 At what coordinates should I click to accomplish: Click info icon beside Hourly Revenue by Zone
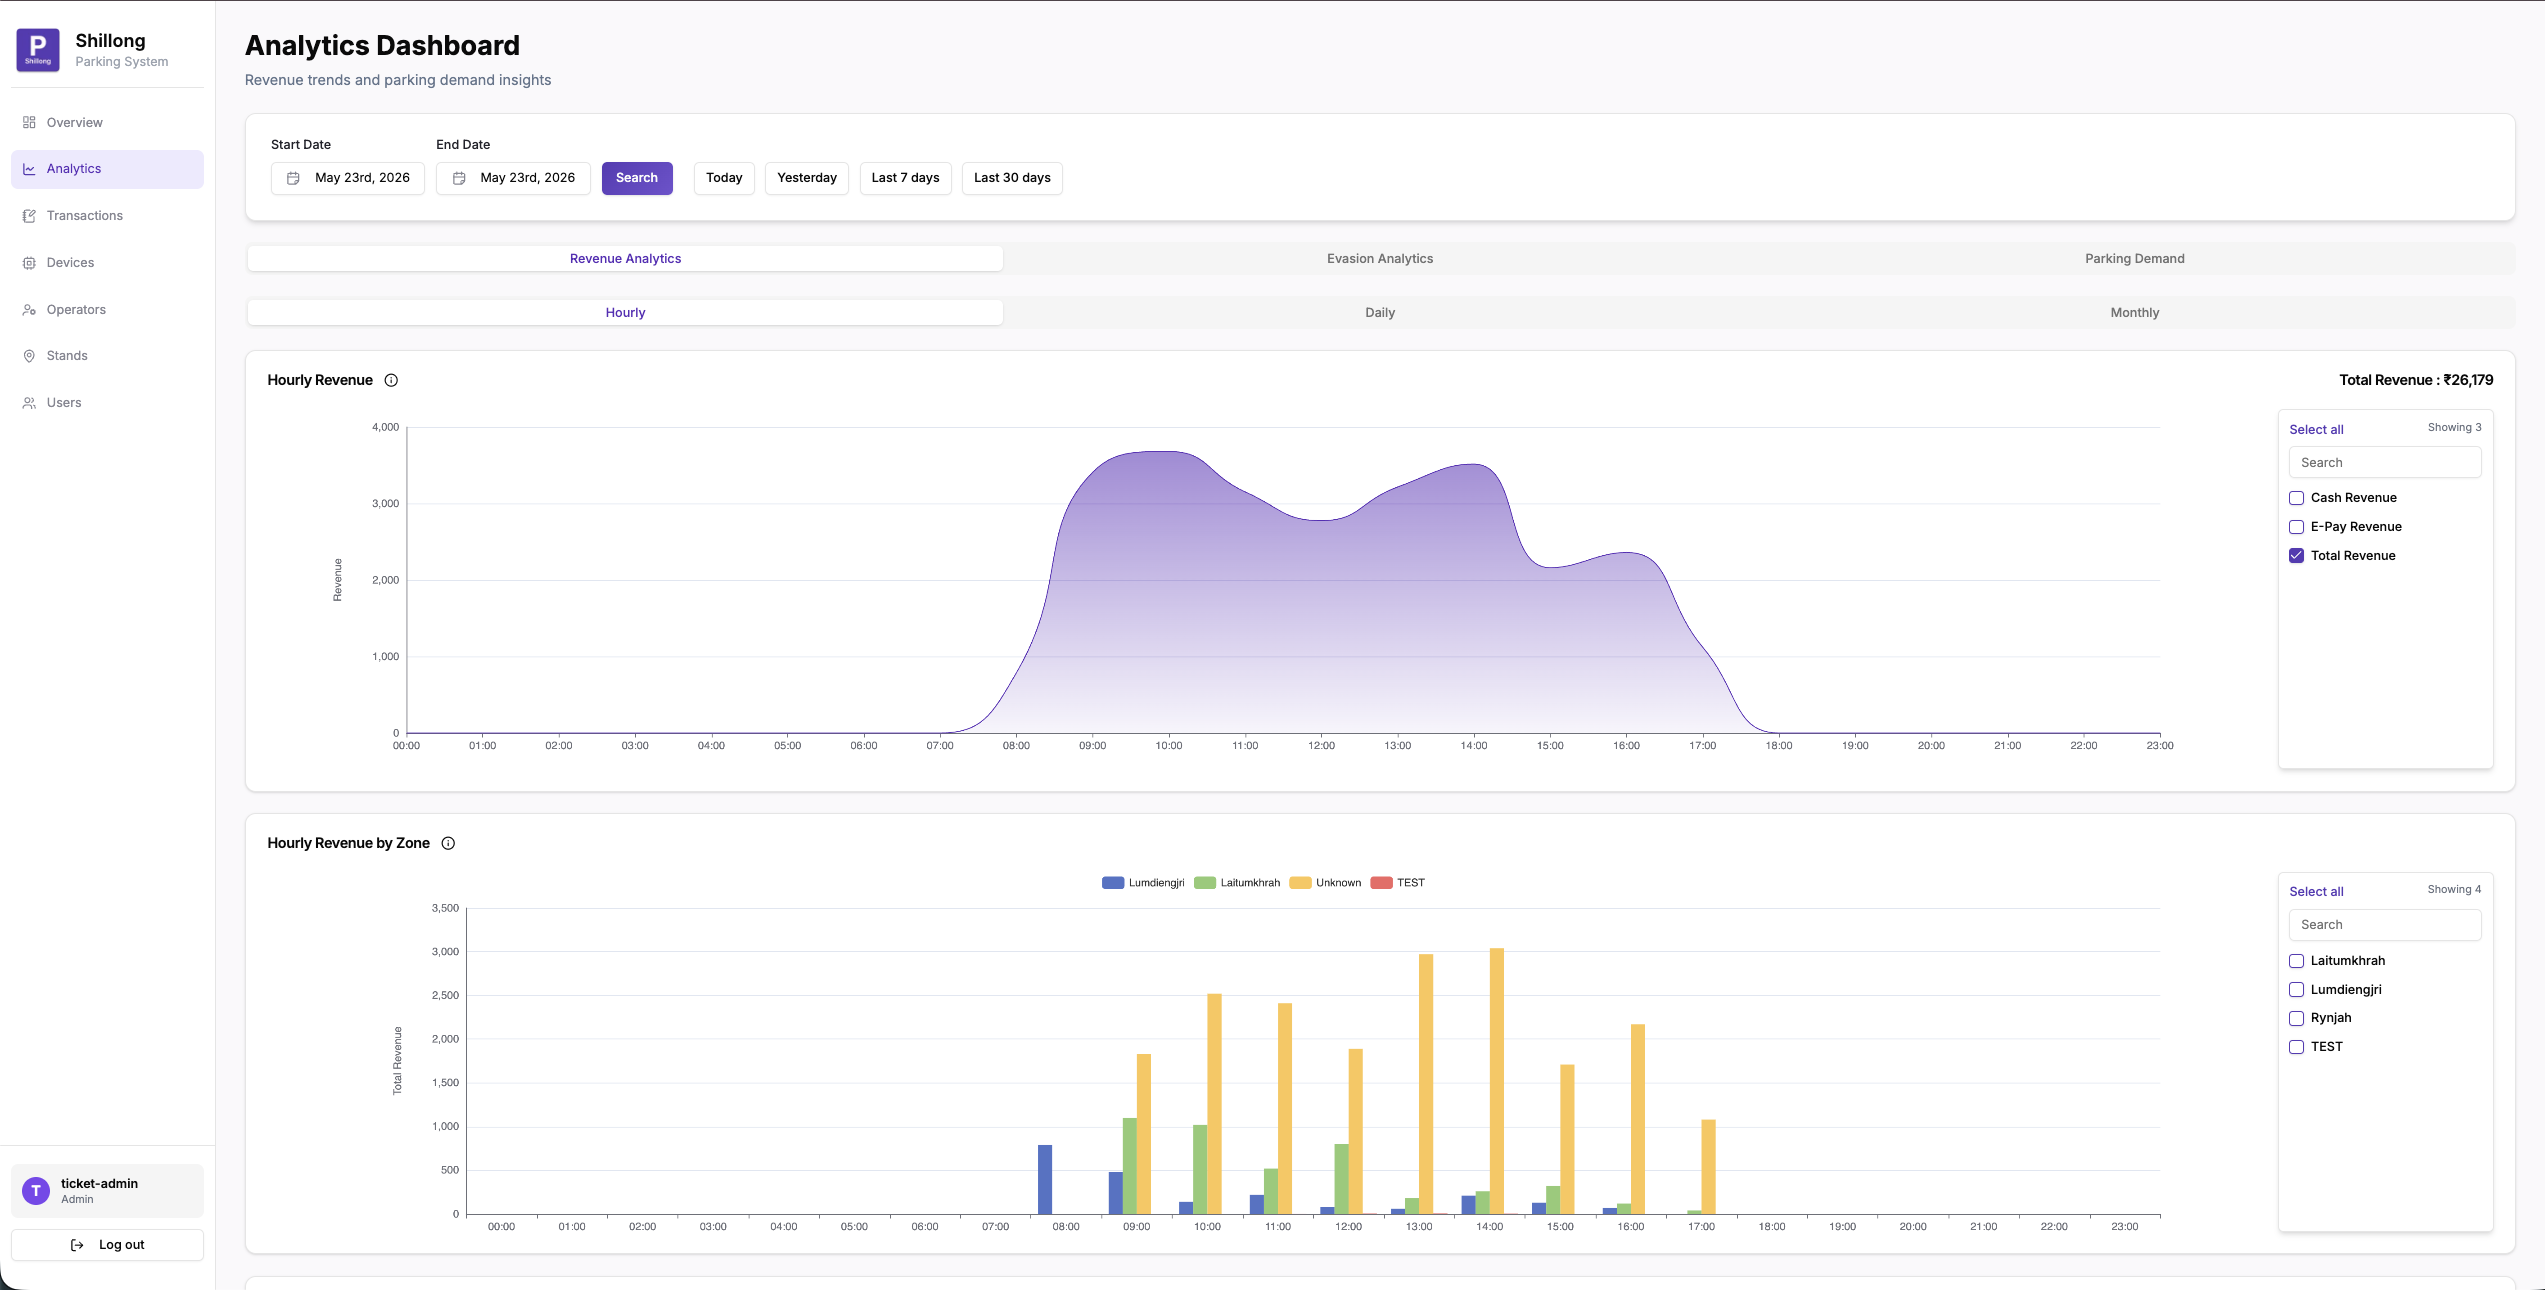tap(448, 843)
